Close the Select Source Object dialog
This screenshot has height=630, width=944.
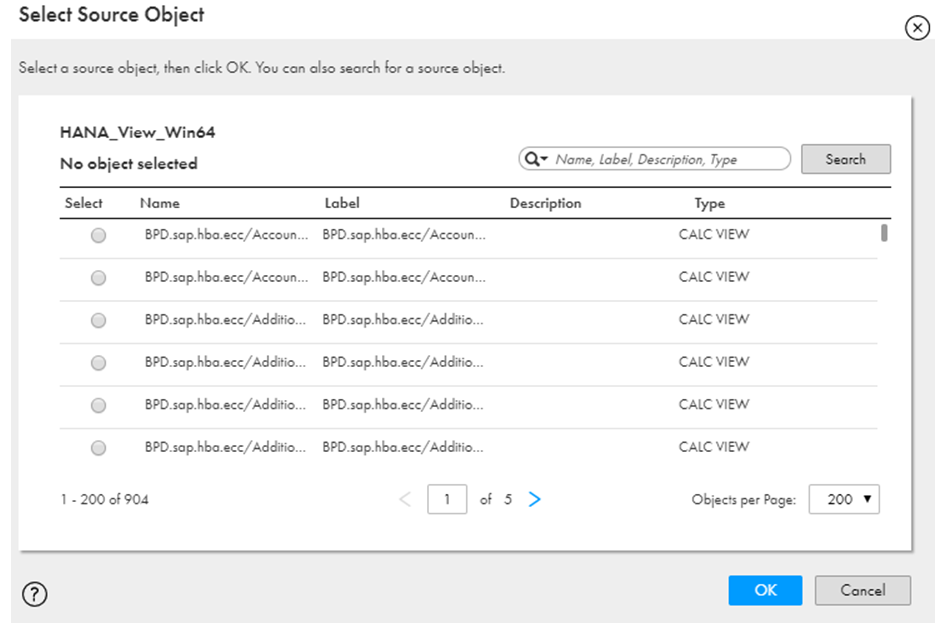[x=917, y=28]
